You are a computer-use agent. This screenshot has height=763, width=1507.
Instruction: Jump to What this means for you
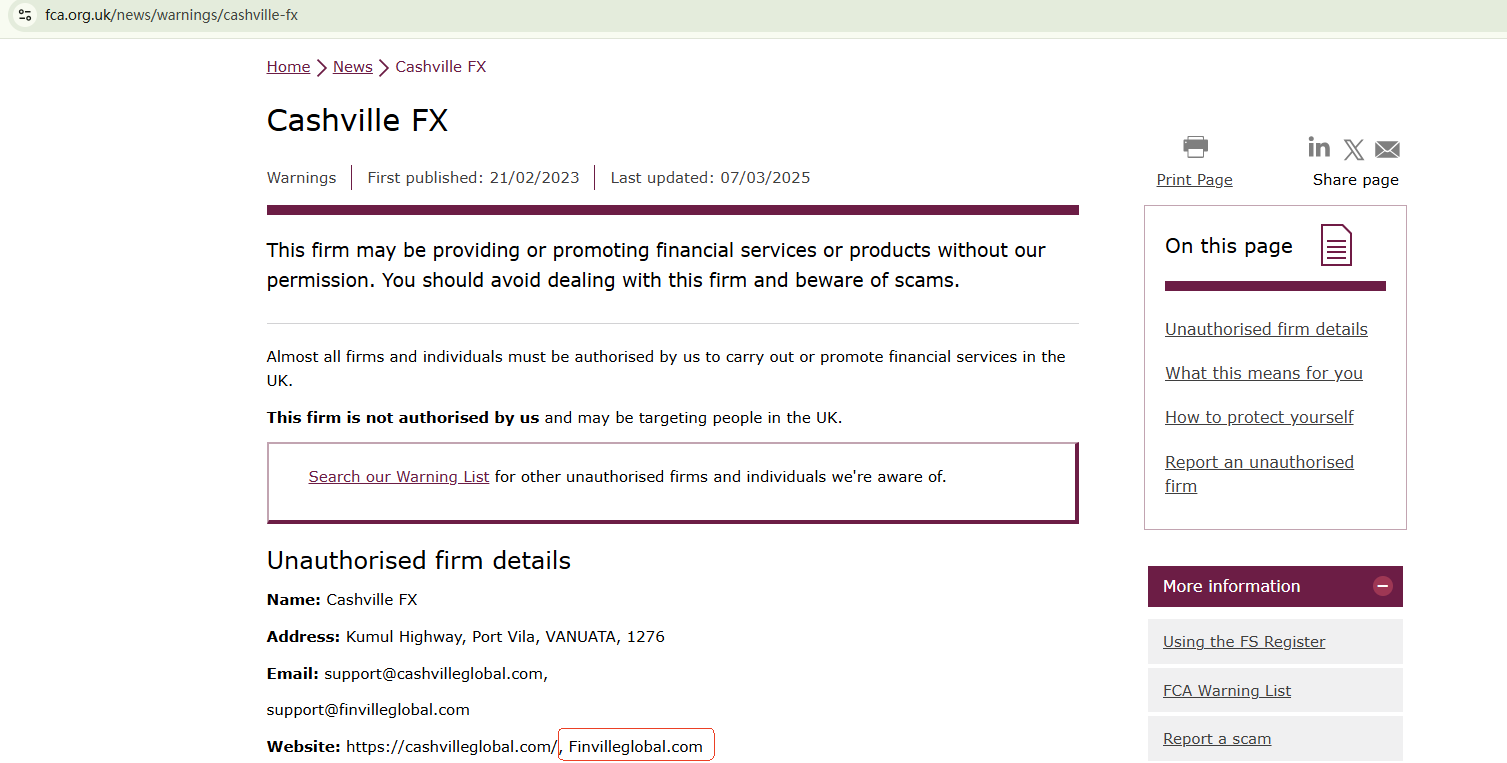1263,373
